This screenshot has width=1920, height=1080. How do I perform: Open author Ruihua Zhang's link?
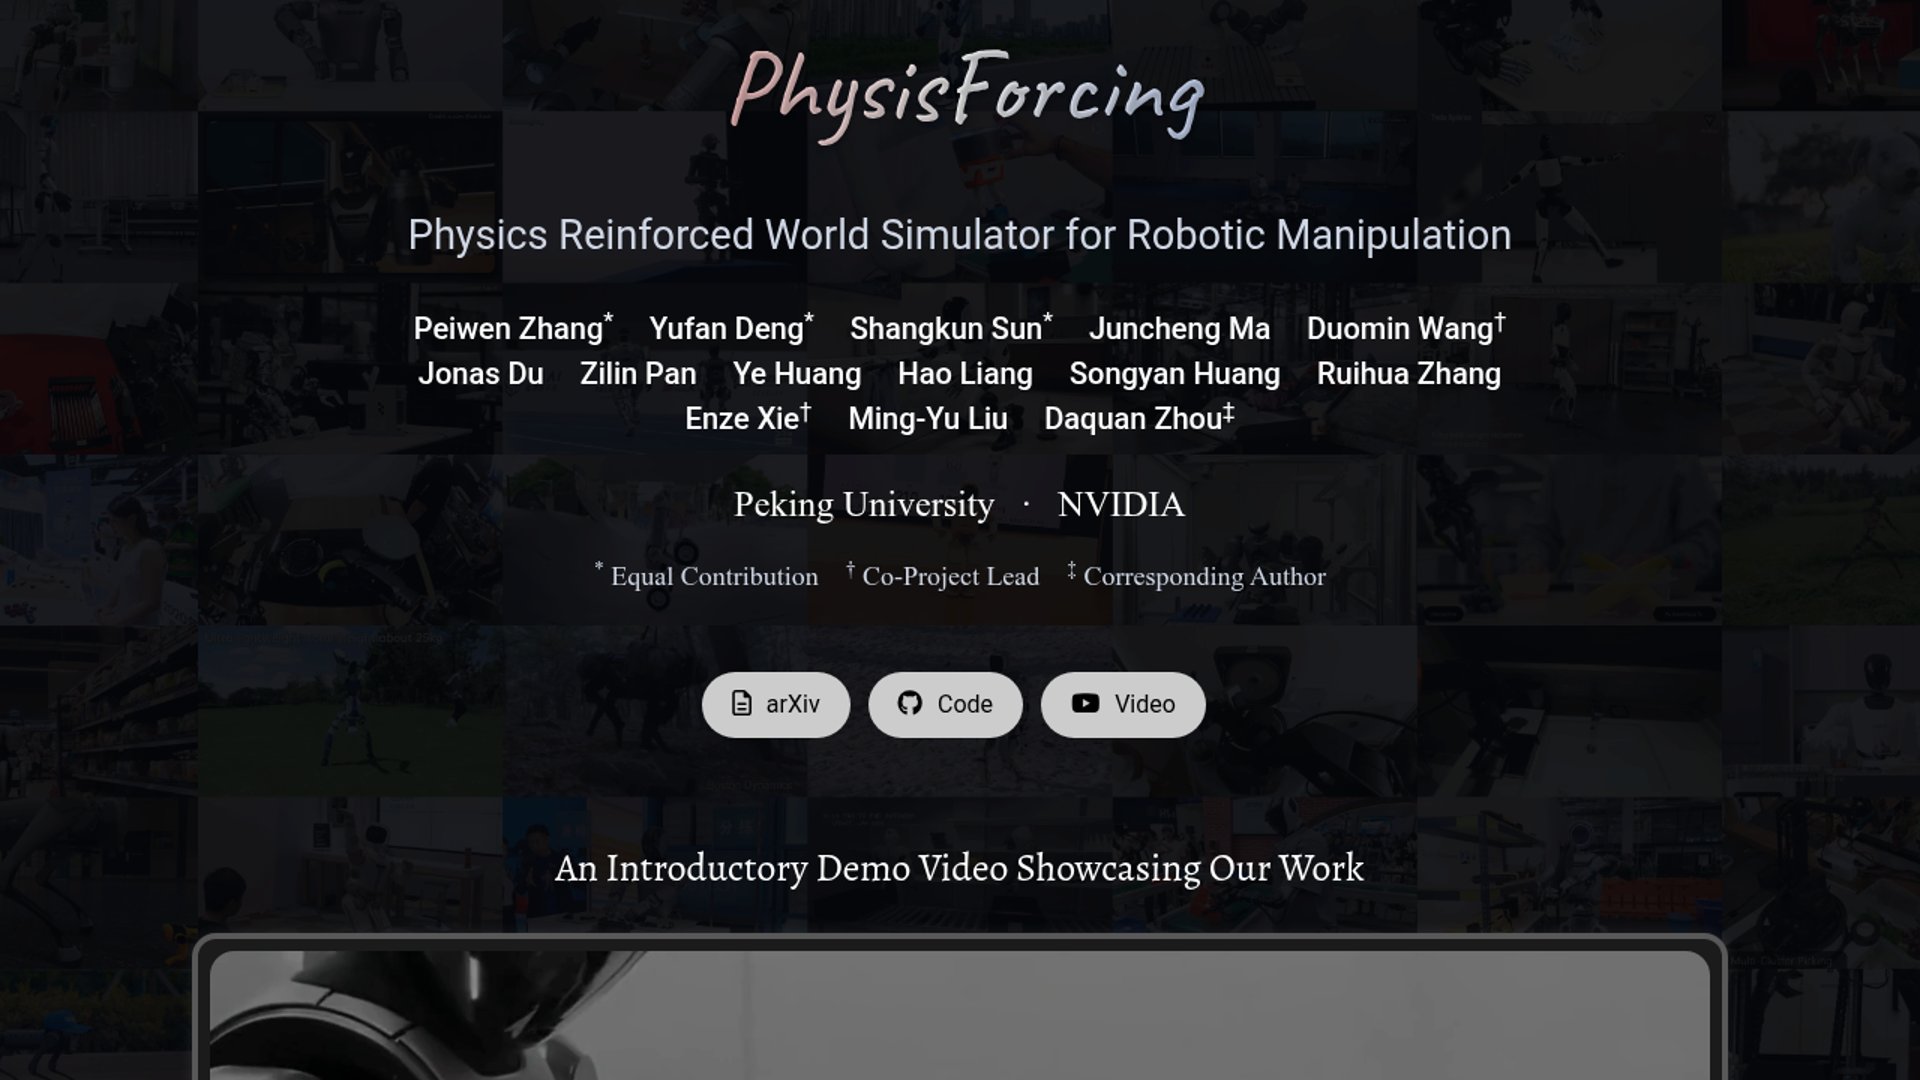[1409, 373]
